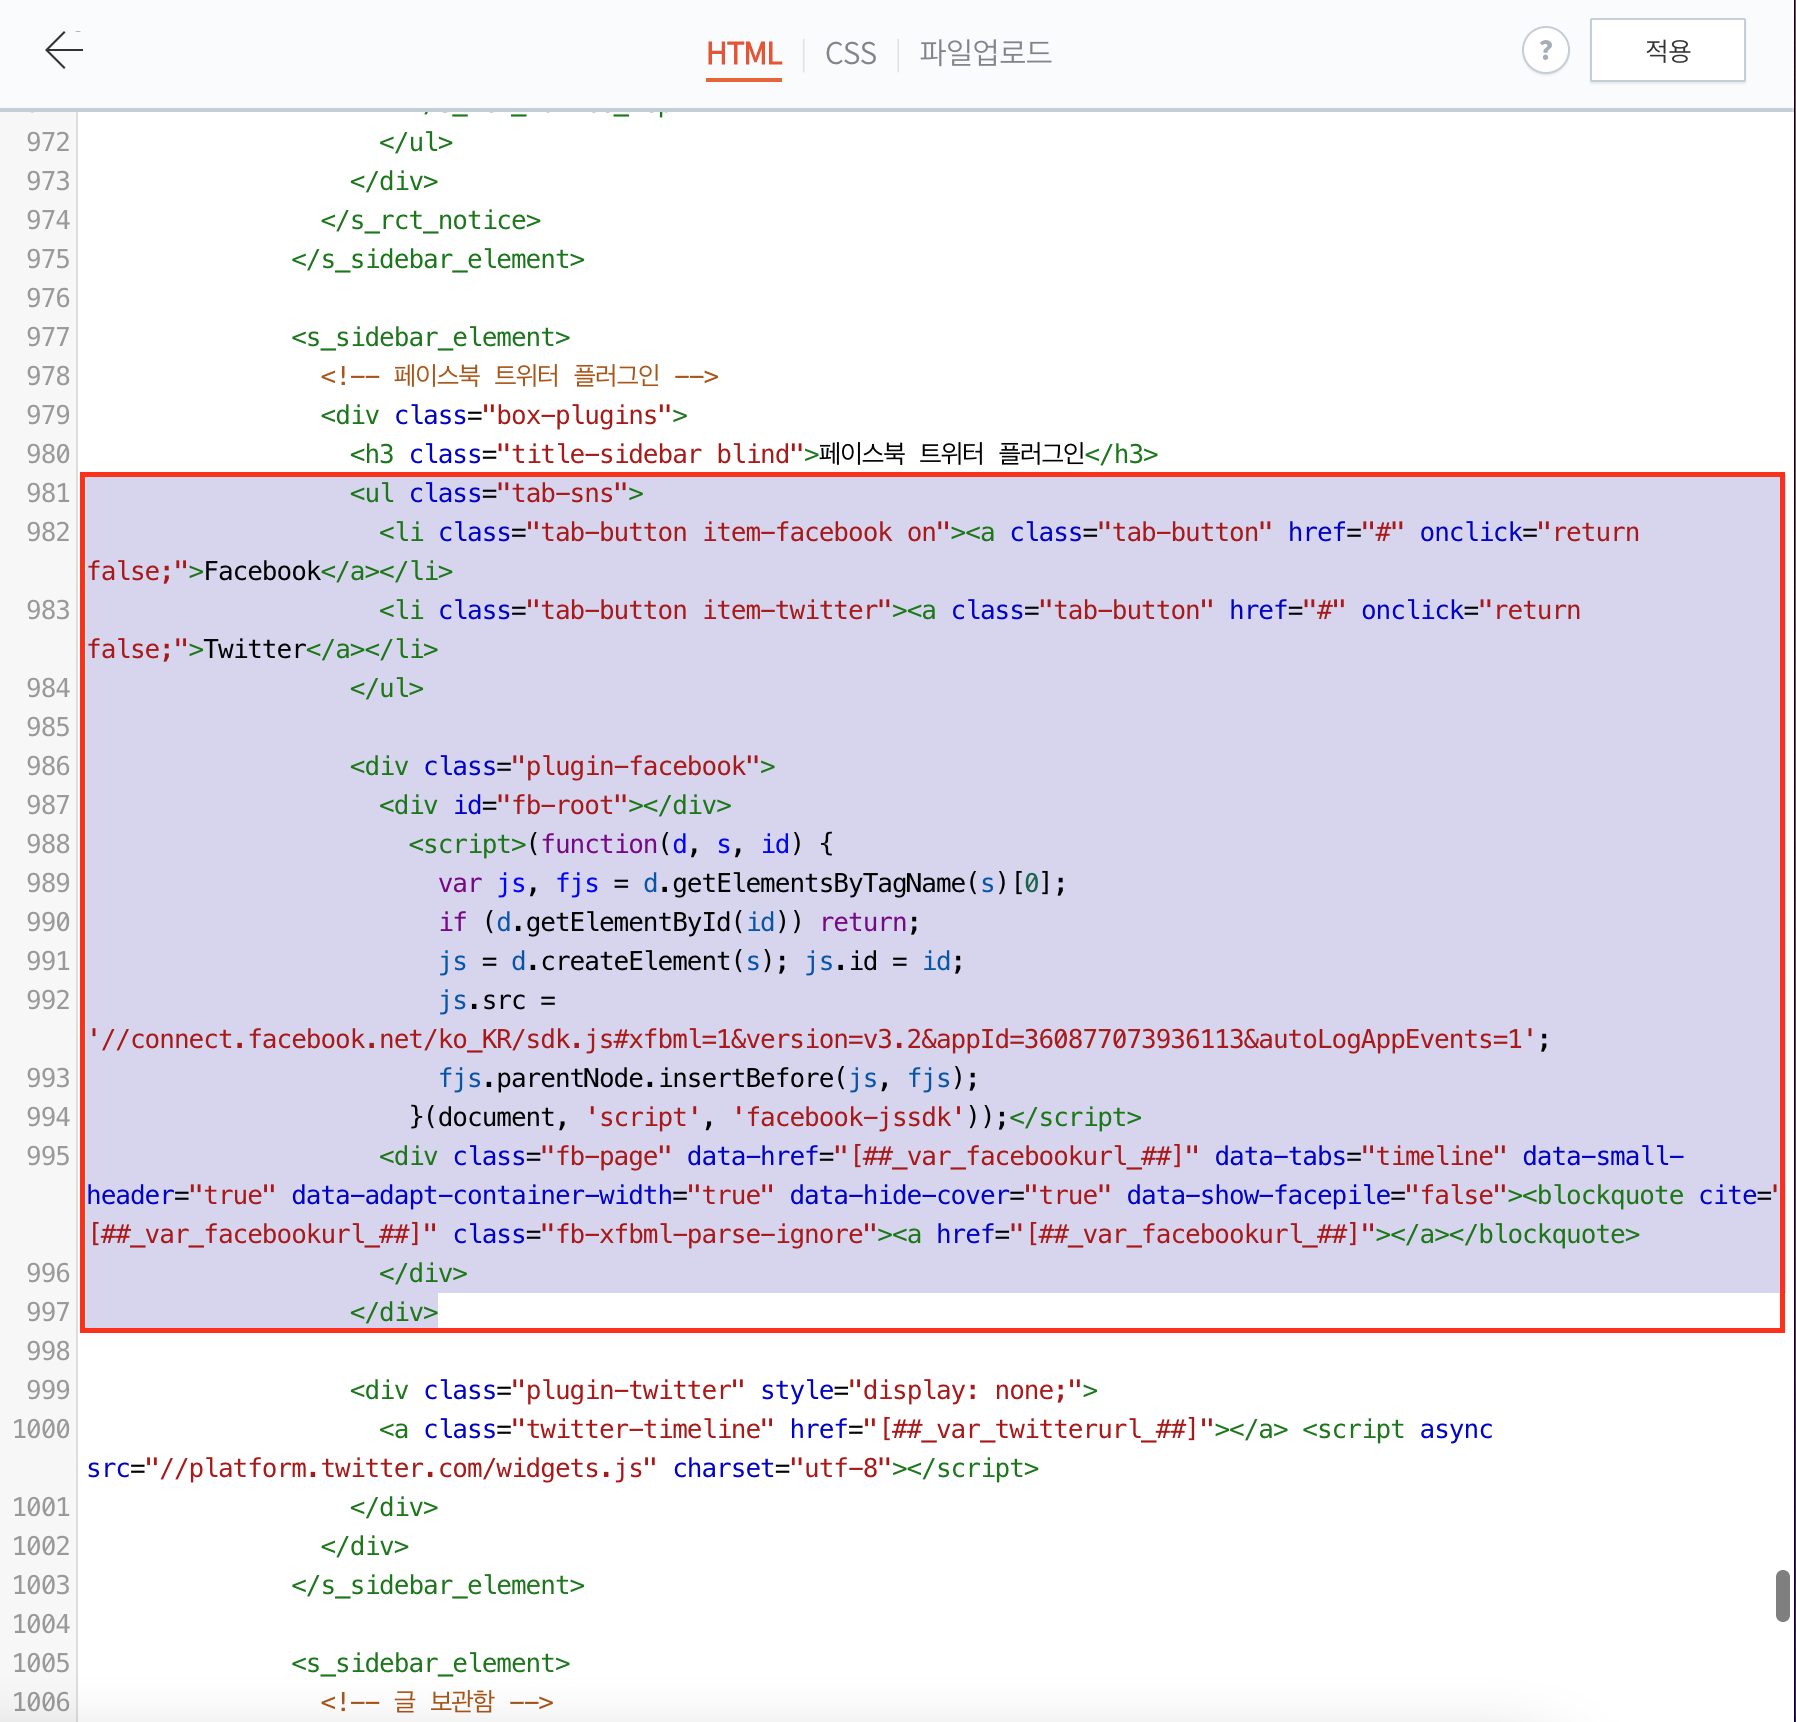This screenshot has height=1722, width=1796.
Task: Click the 'Twitter' text in line 983
Action: pos(255,649)
